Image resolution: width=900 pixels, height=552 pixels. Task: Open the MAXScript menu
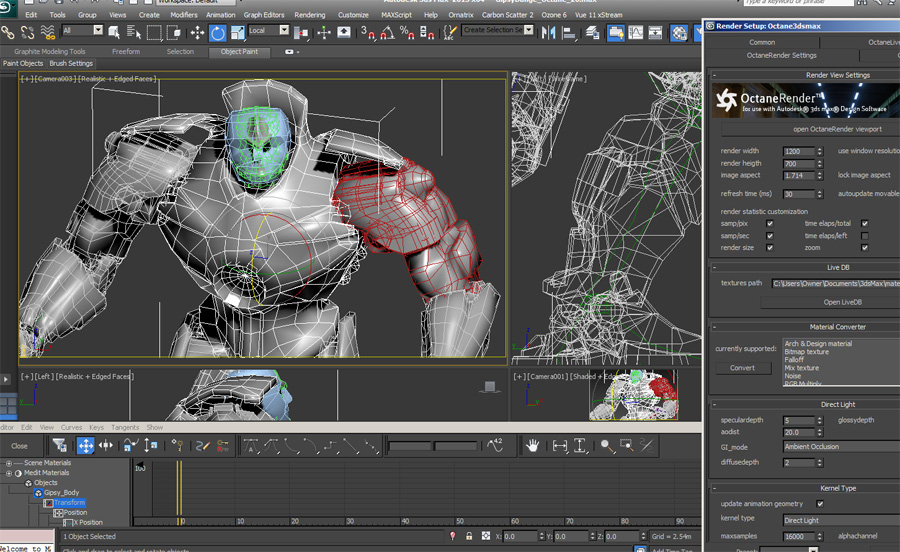pyautogui.click(x=396, y=15)
